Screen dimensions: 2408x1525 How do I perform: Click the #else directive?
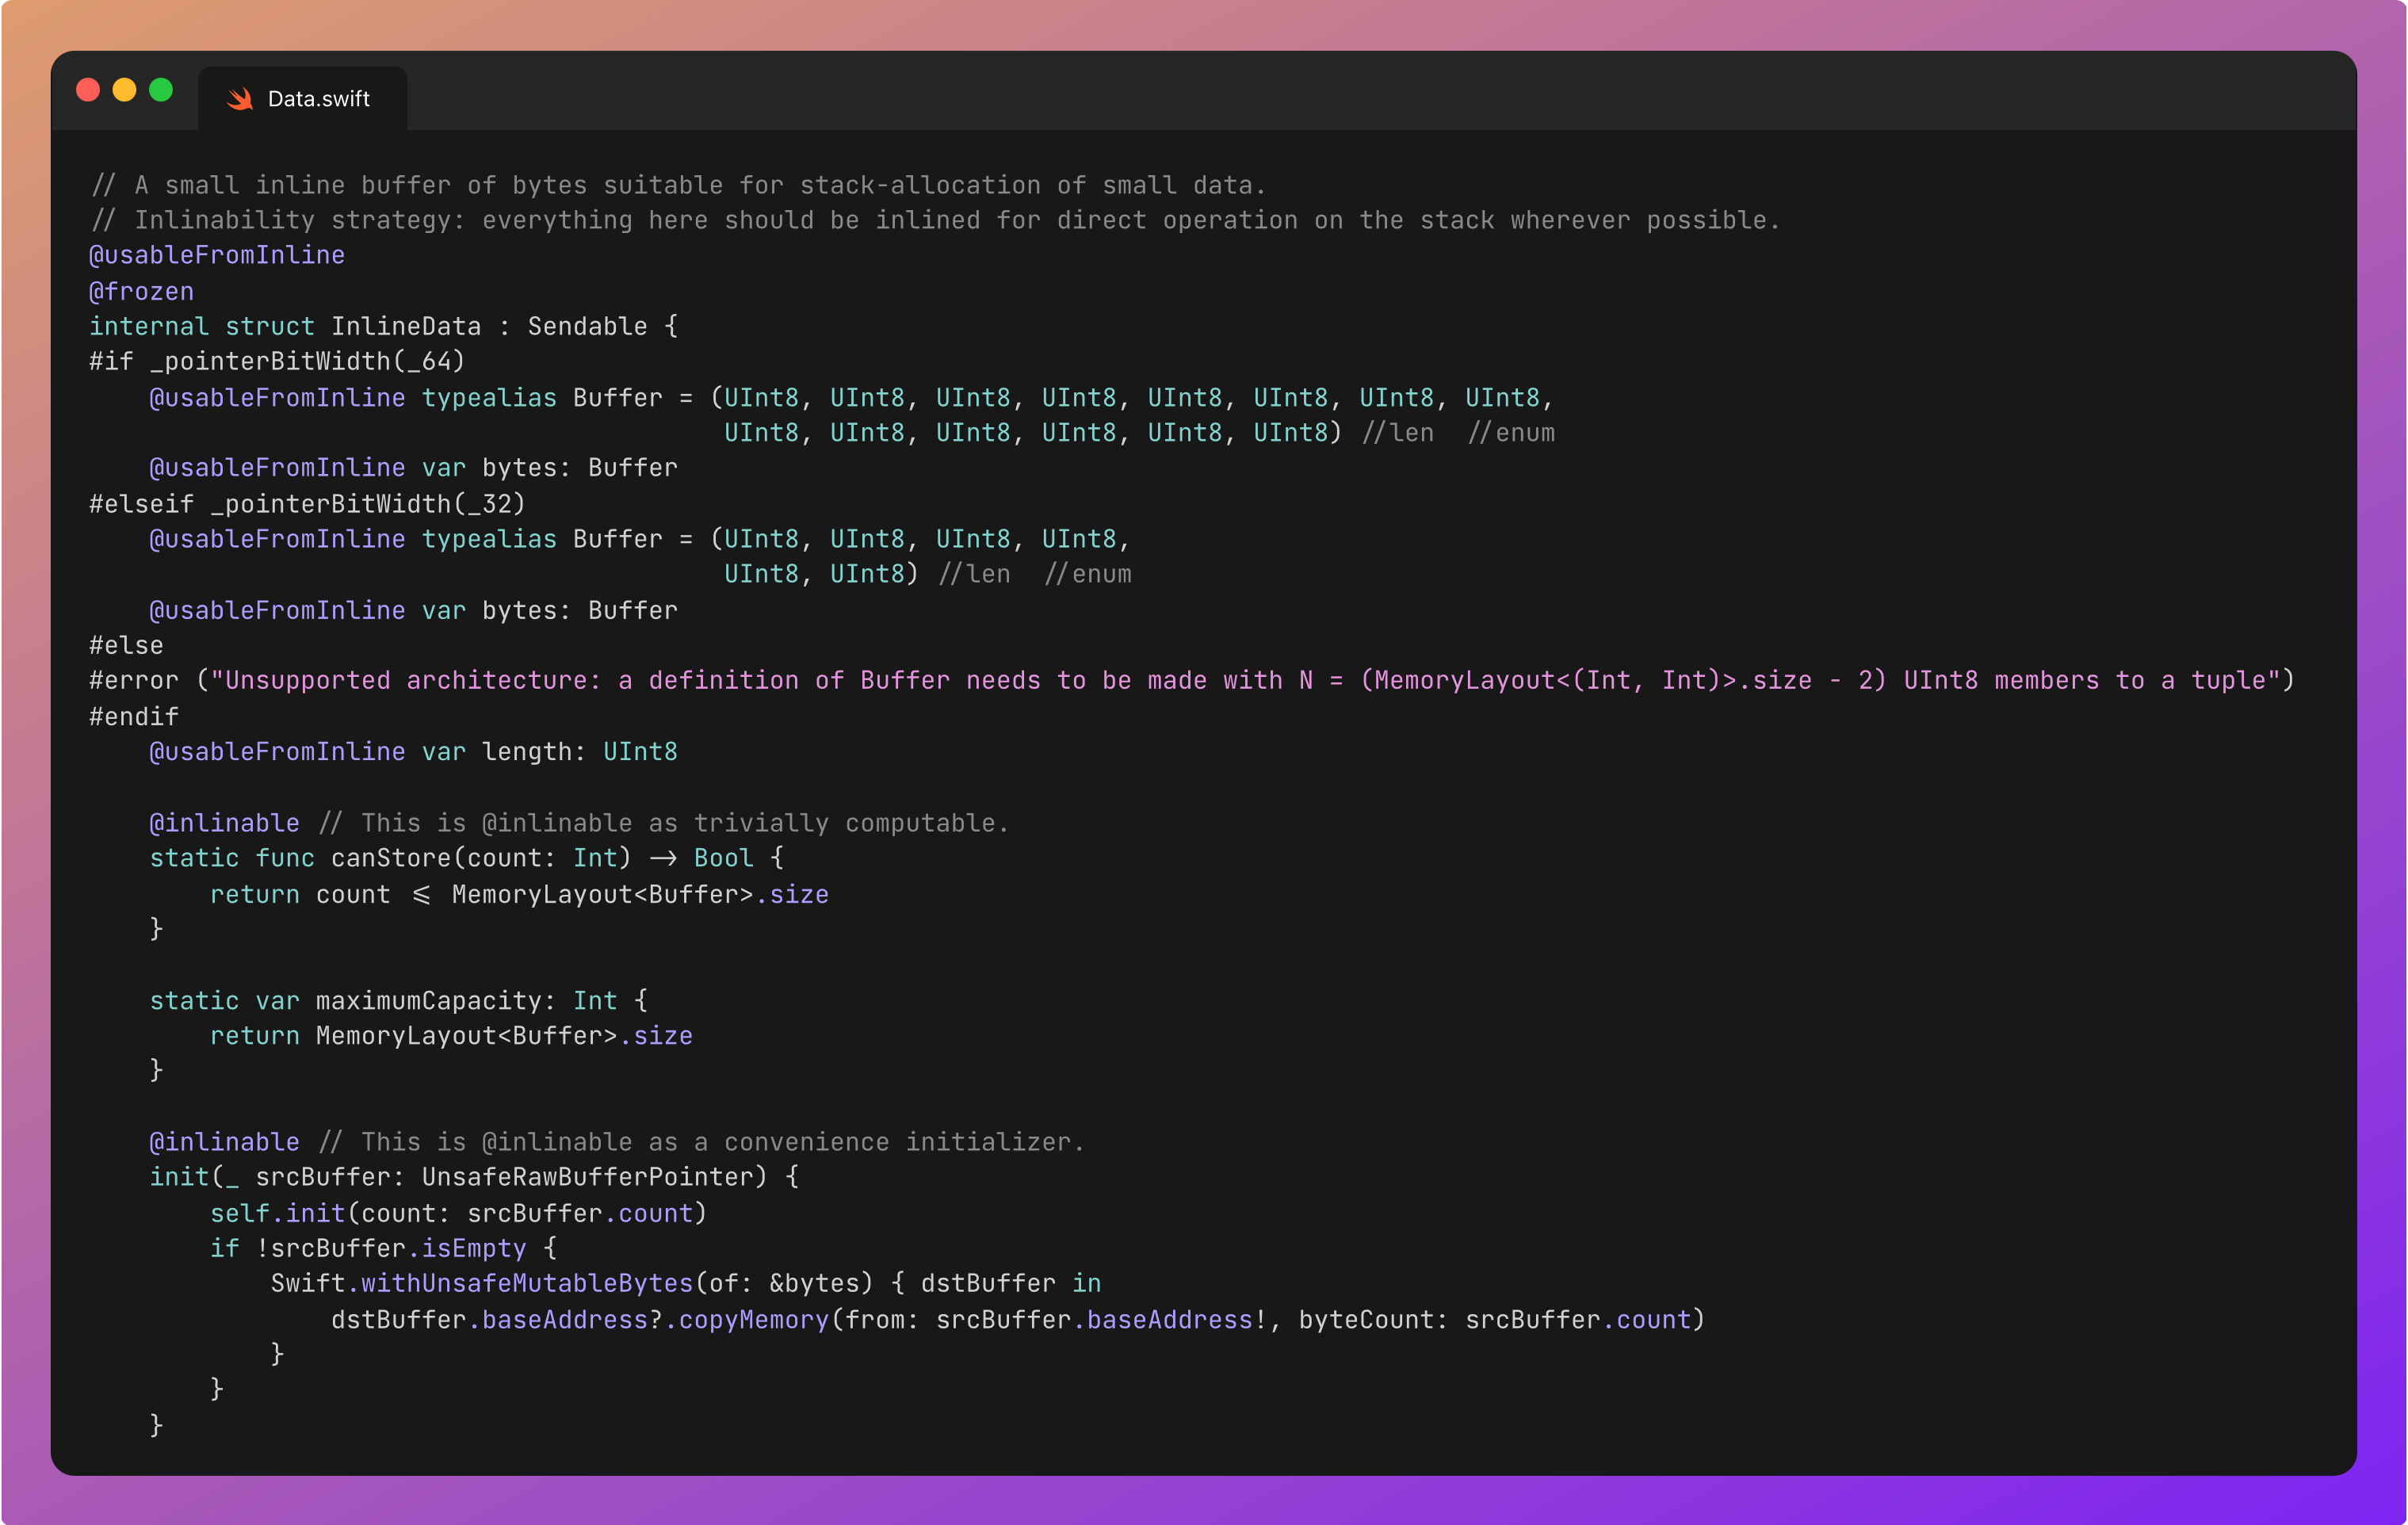coord(126,645)
